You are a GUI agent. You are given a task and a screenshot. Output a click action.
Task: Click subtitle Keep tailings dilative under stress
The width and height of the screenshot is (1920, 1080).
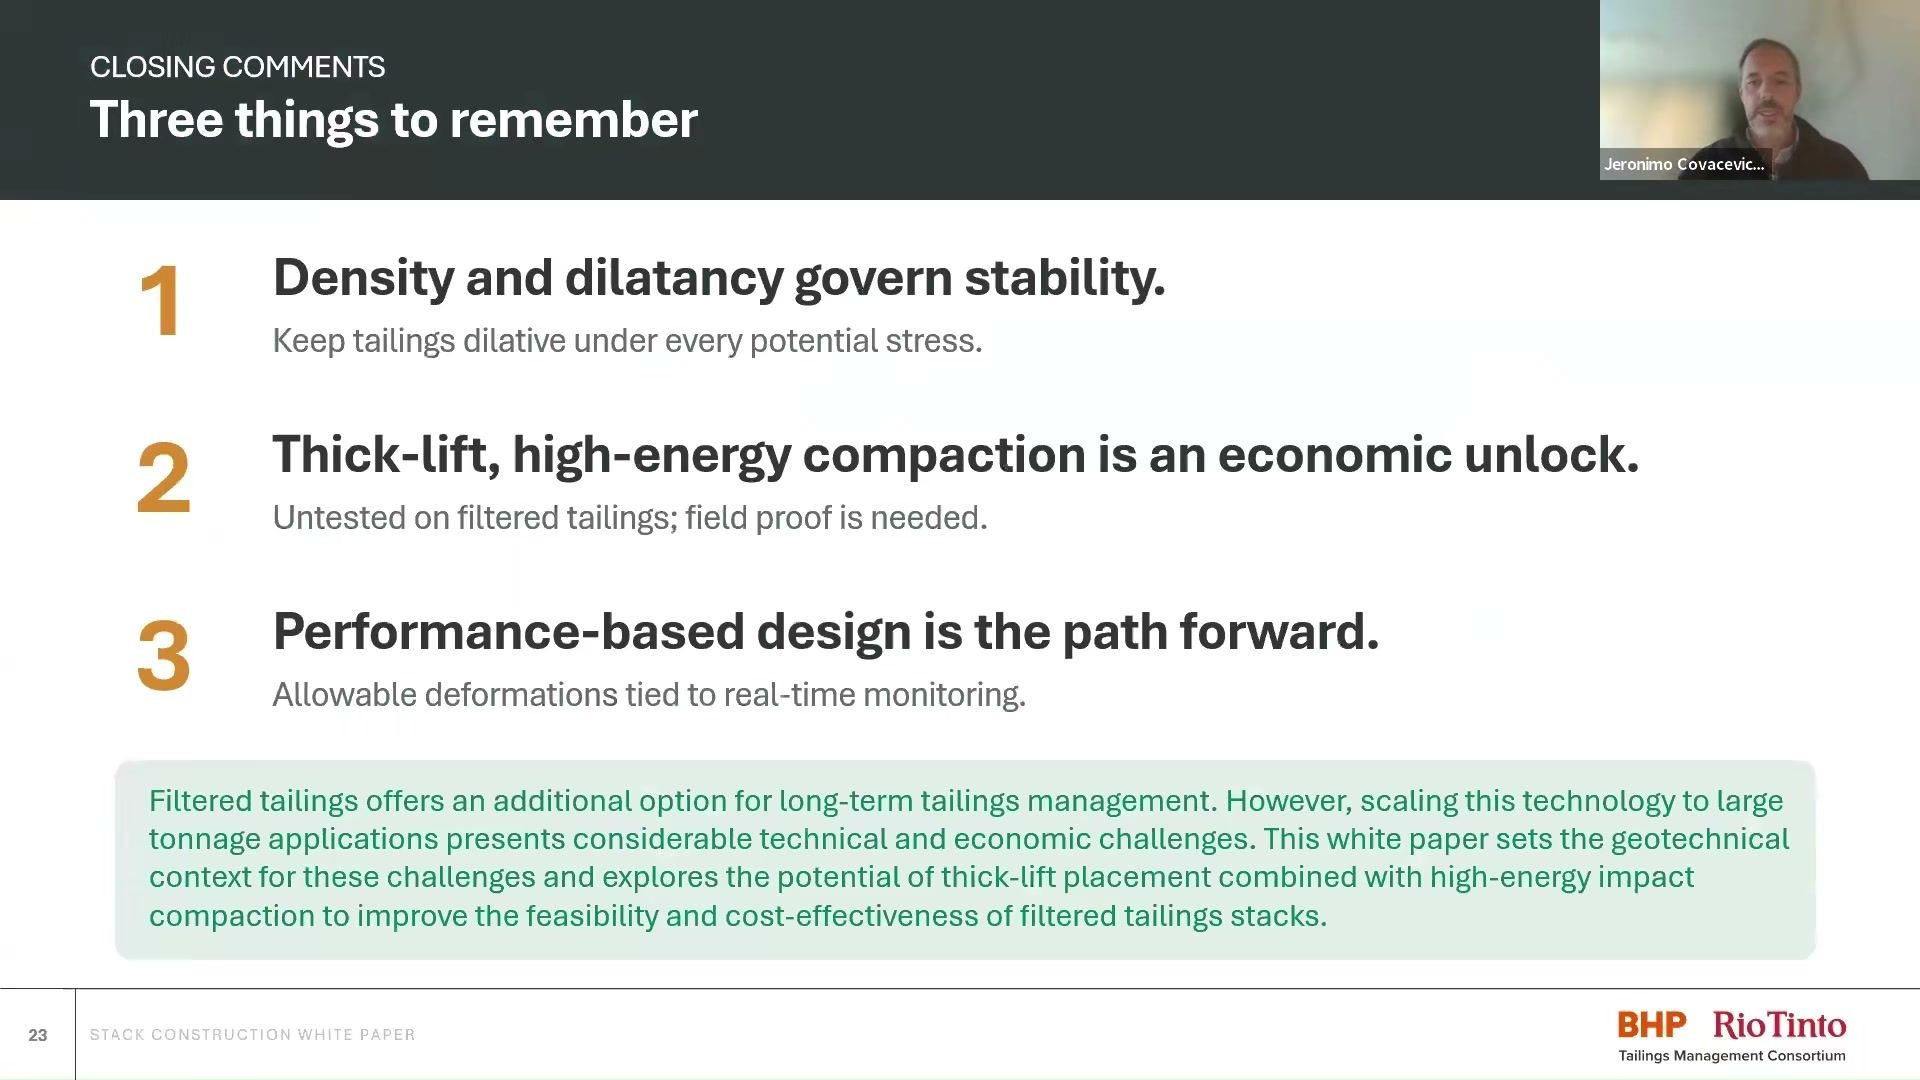point(627,341)
